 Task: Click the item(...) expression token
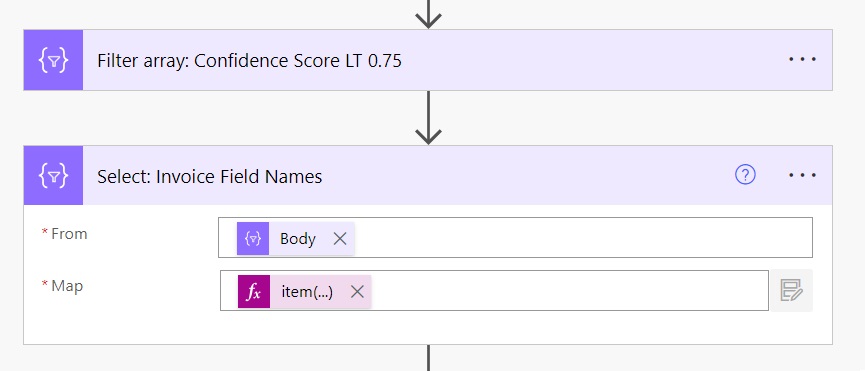click(x=305, y=292)
